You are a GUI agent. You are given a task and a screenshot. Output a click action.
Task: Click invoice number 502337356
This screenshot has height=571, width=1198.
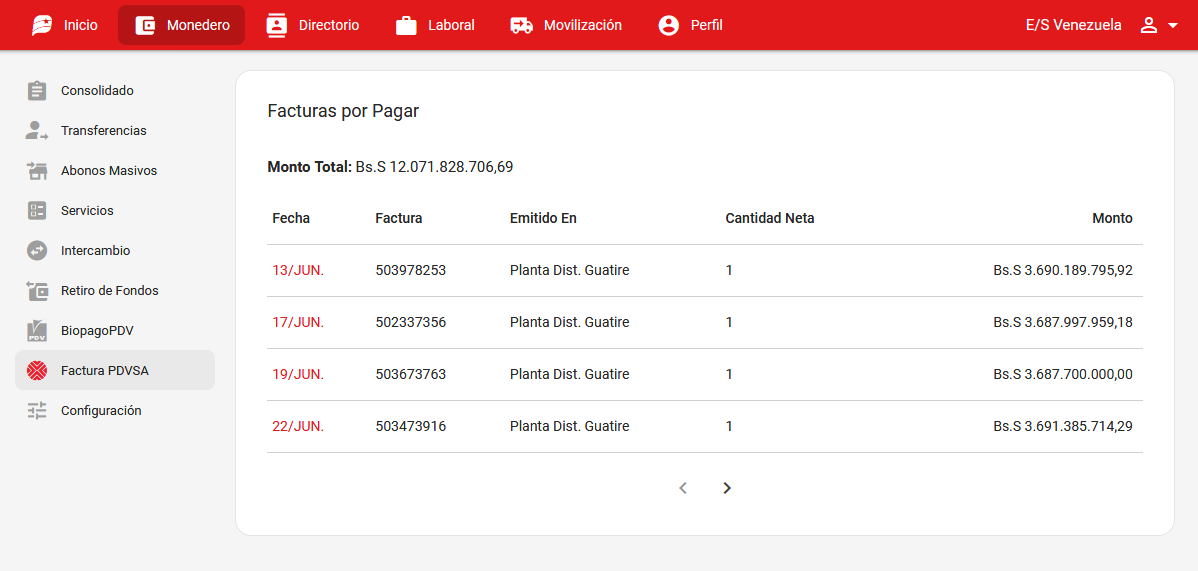coord(411,323)
